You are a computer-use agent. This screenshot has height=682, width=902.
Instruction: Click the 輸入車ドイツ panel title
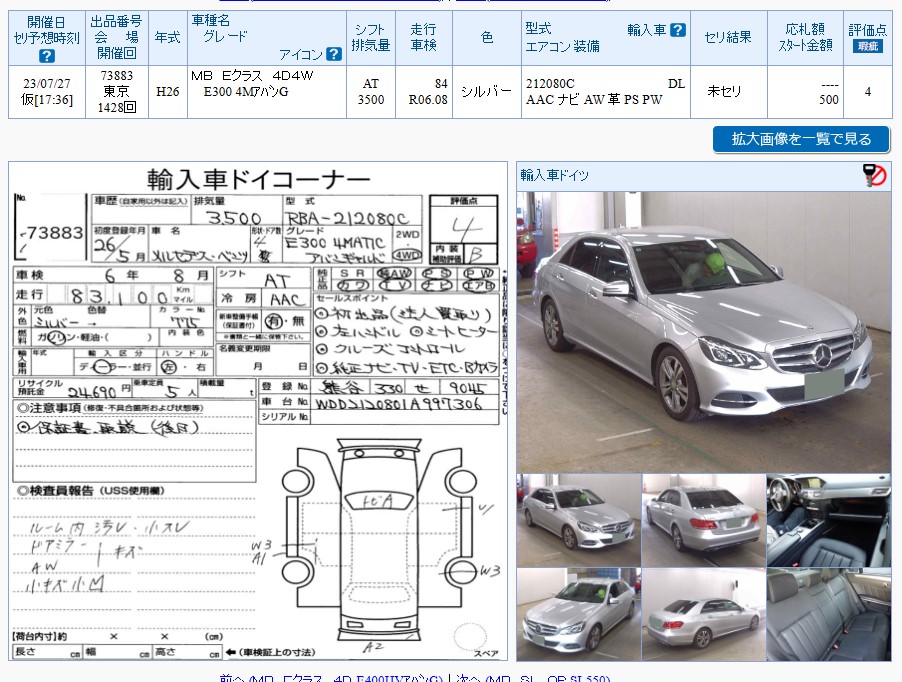pyautogui.click(x=555, y=175)
